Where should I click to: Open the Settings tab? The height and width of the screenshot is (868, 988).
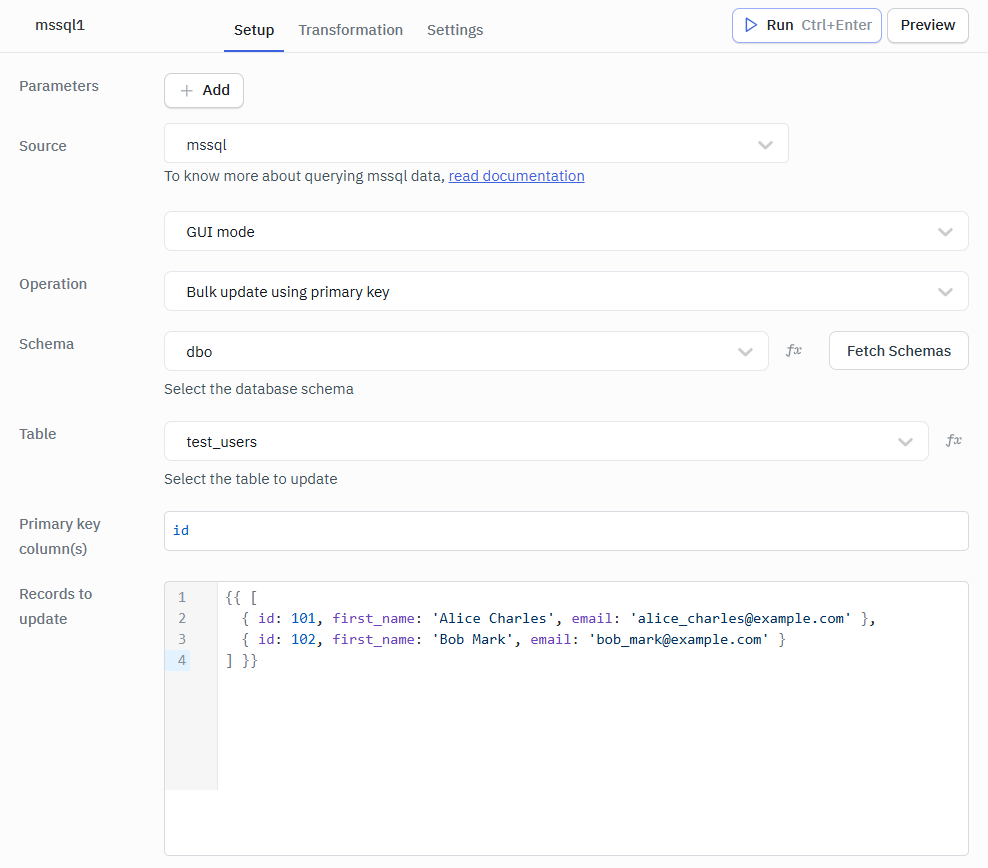(455, 30)
